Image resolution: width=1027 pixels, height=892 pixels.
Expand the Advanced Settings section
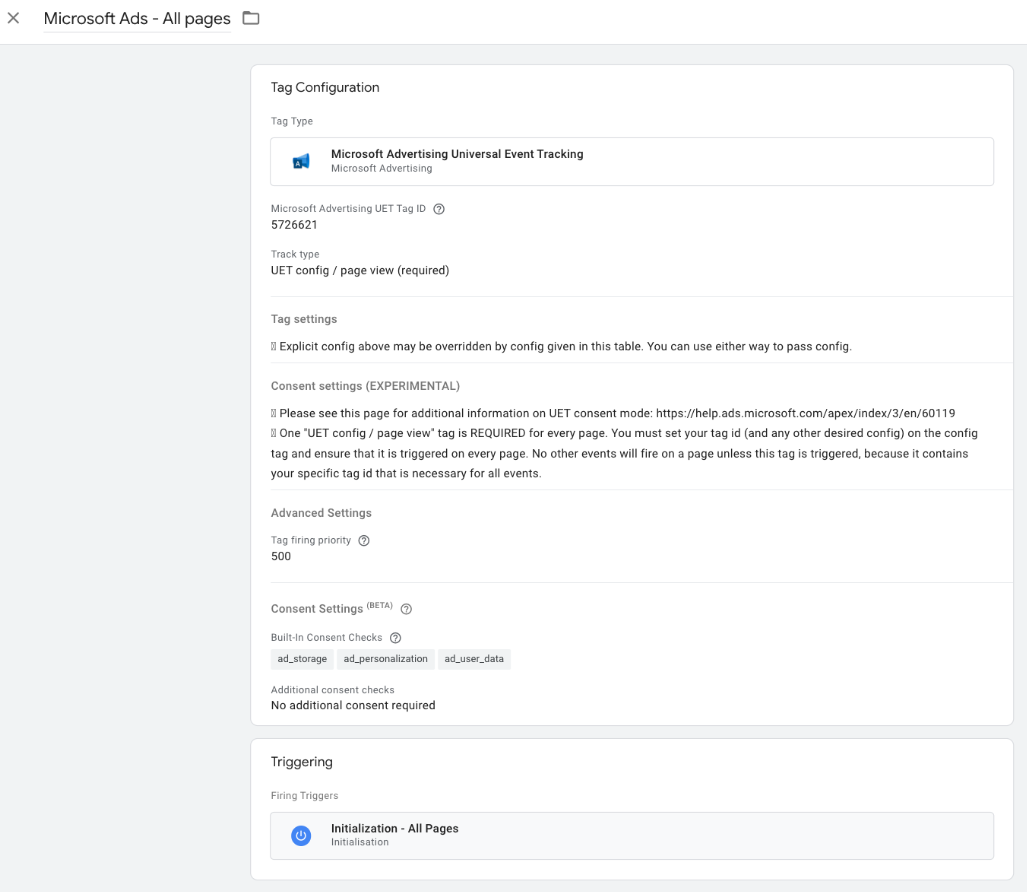pyautogui.click(x=321, y=513)
